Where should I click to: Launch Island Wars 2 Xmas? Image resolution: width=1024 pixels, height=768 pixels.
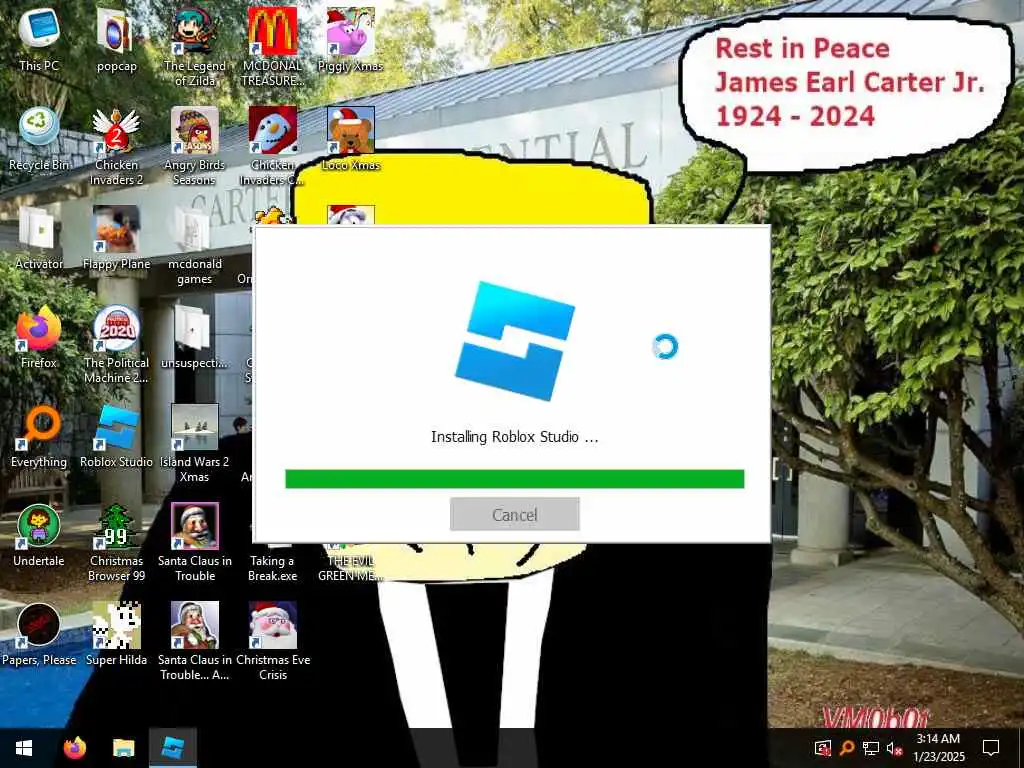tap(195, 444)
